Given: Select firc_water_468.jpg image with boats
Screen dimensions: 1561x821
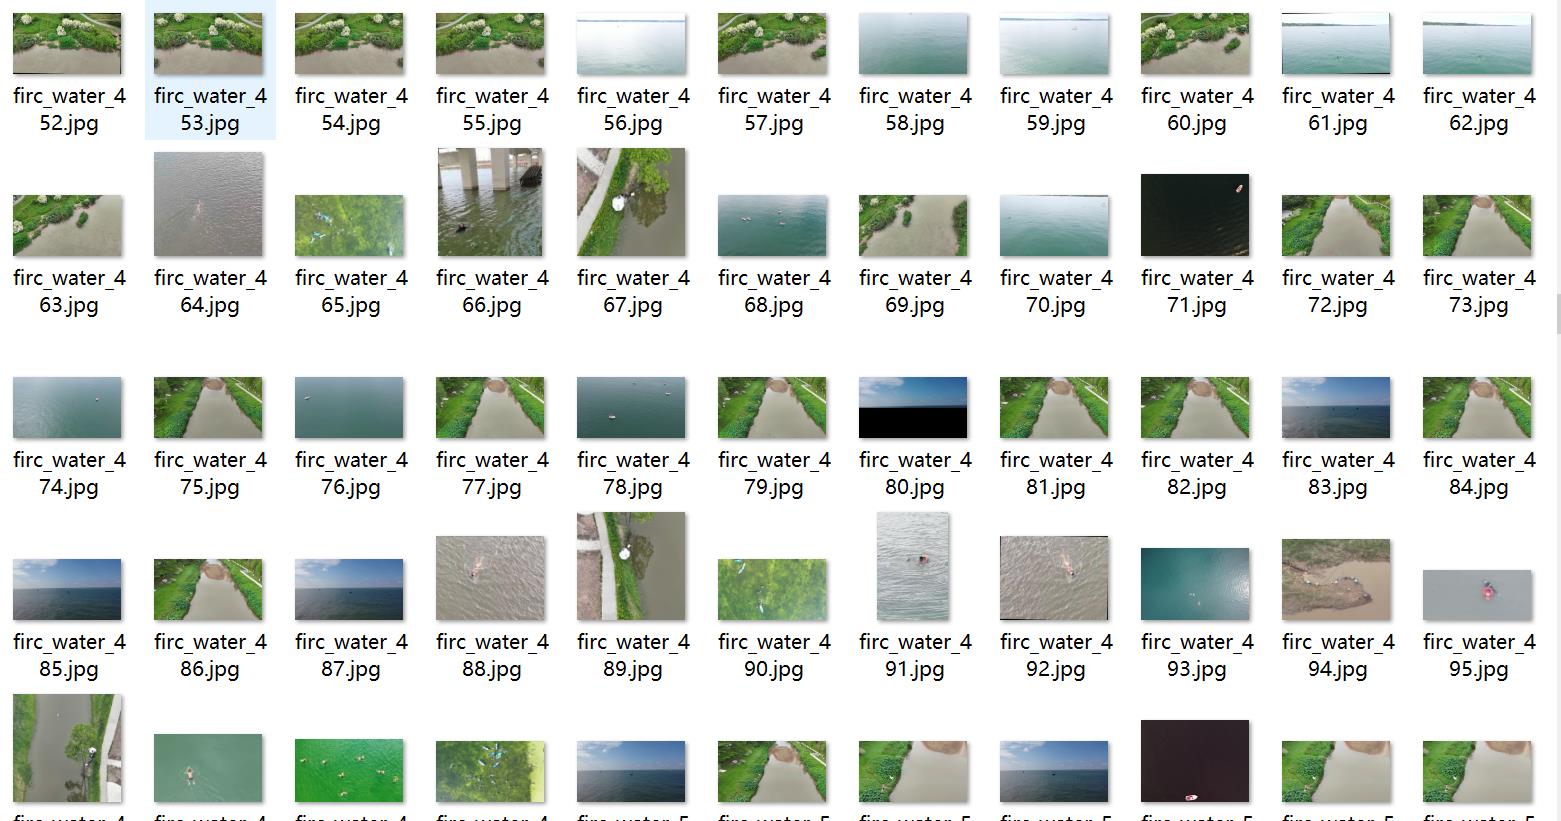Looking at the screenshot, I should [772, 225].
